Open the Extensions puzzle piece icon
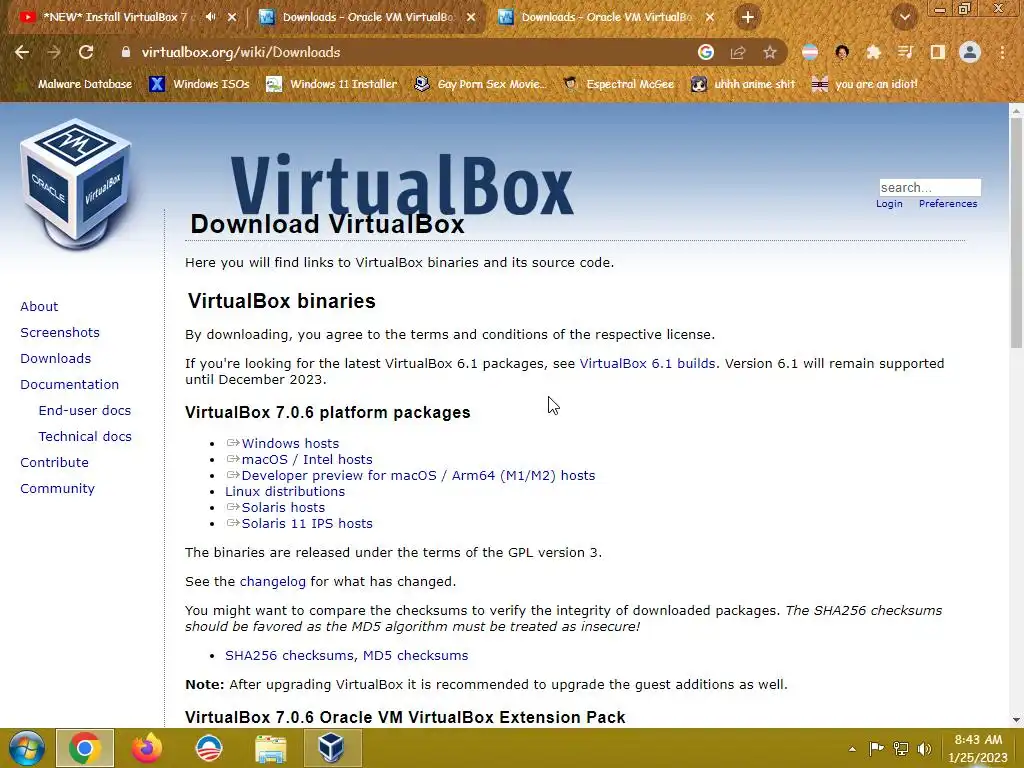The width and height of the screenshot is (1024, 768). pyautogui.click(x=874, y=52)
